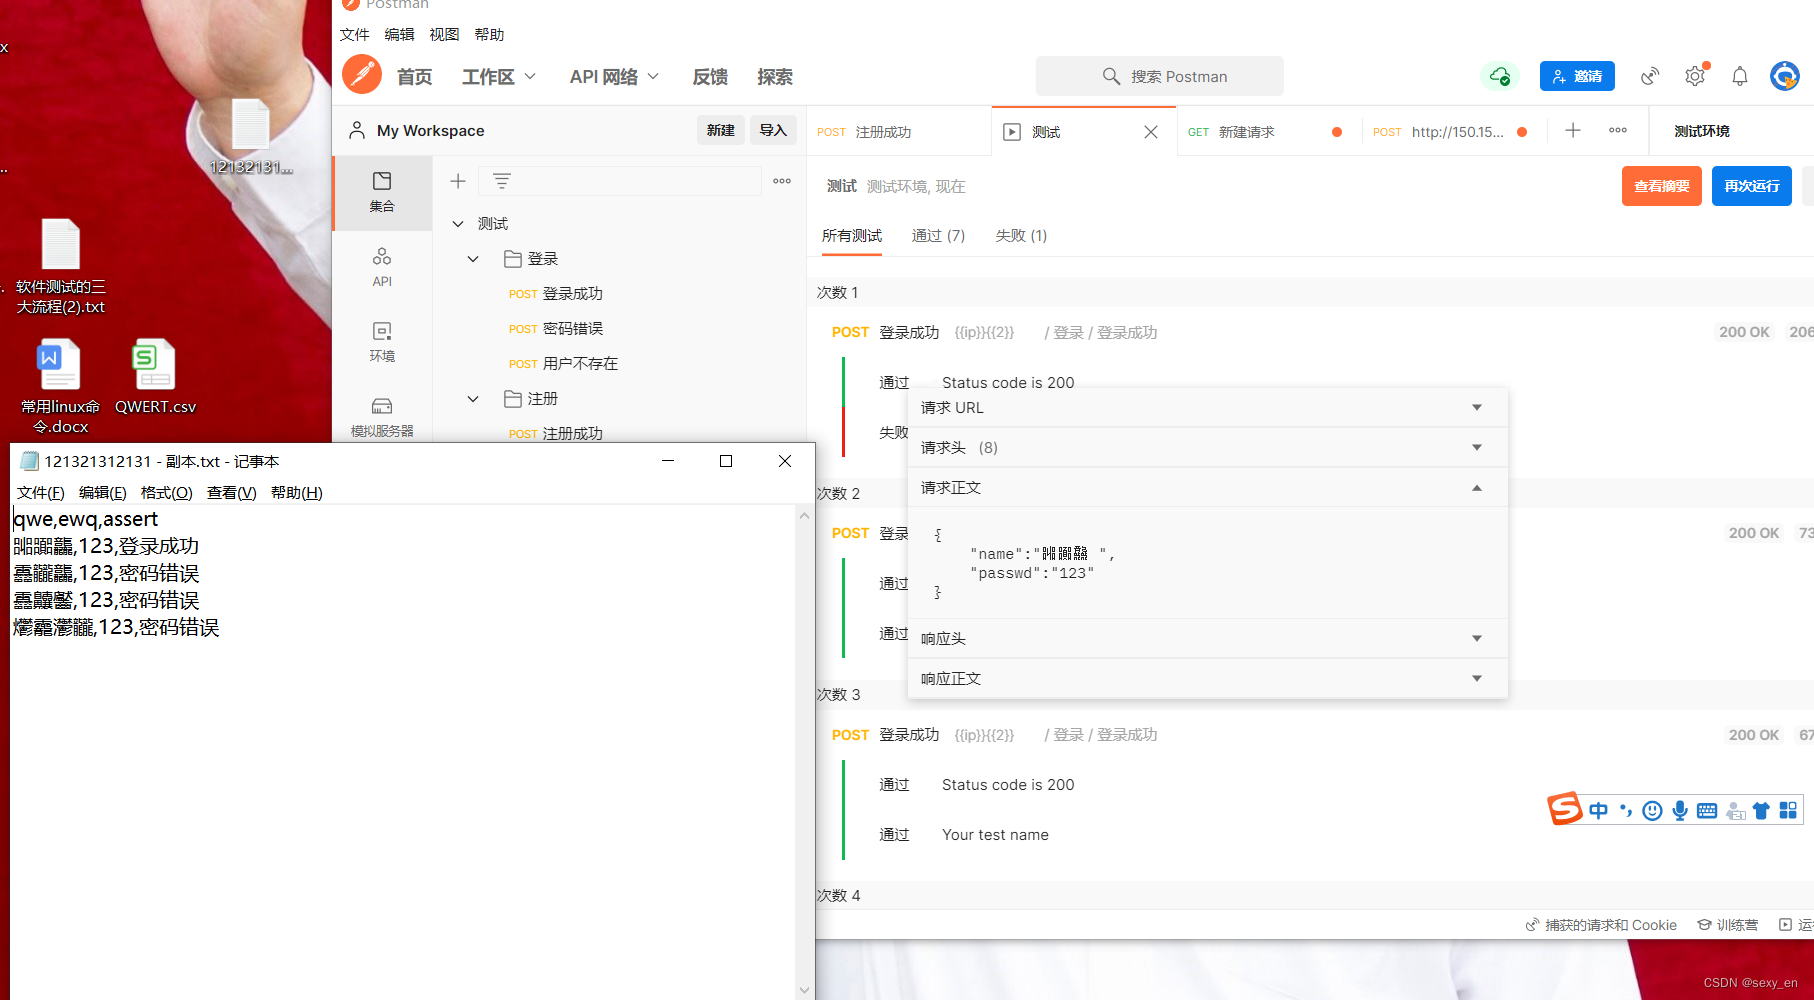1814x1000 pixels.
Task: Open the 编辑 menu in Postman
Action: 399,34
